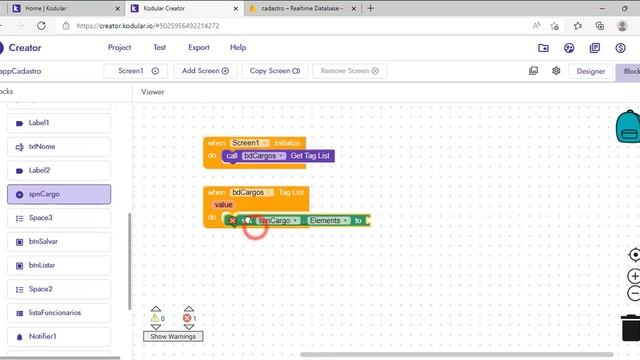The image size is (640, 360).
Task: Open the Export menu
Action: click(199, 47)
